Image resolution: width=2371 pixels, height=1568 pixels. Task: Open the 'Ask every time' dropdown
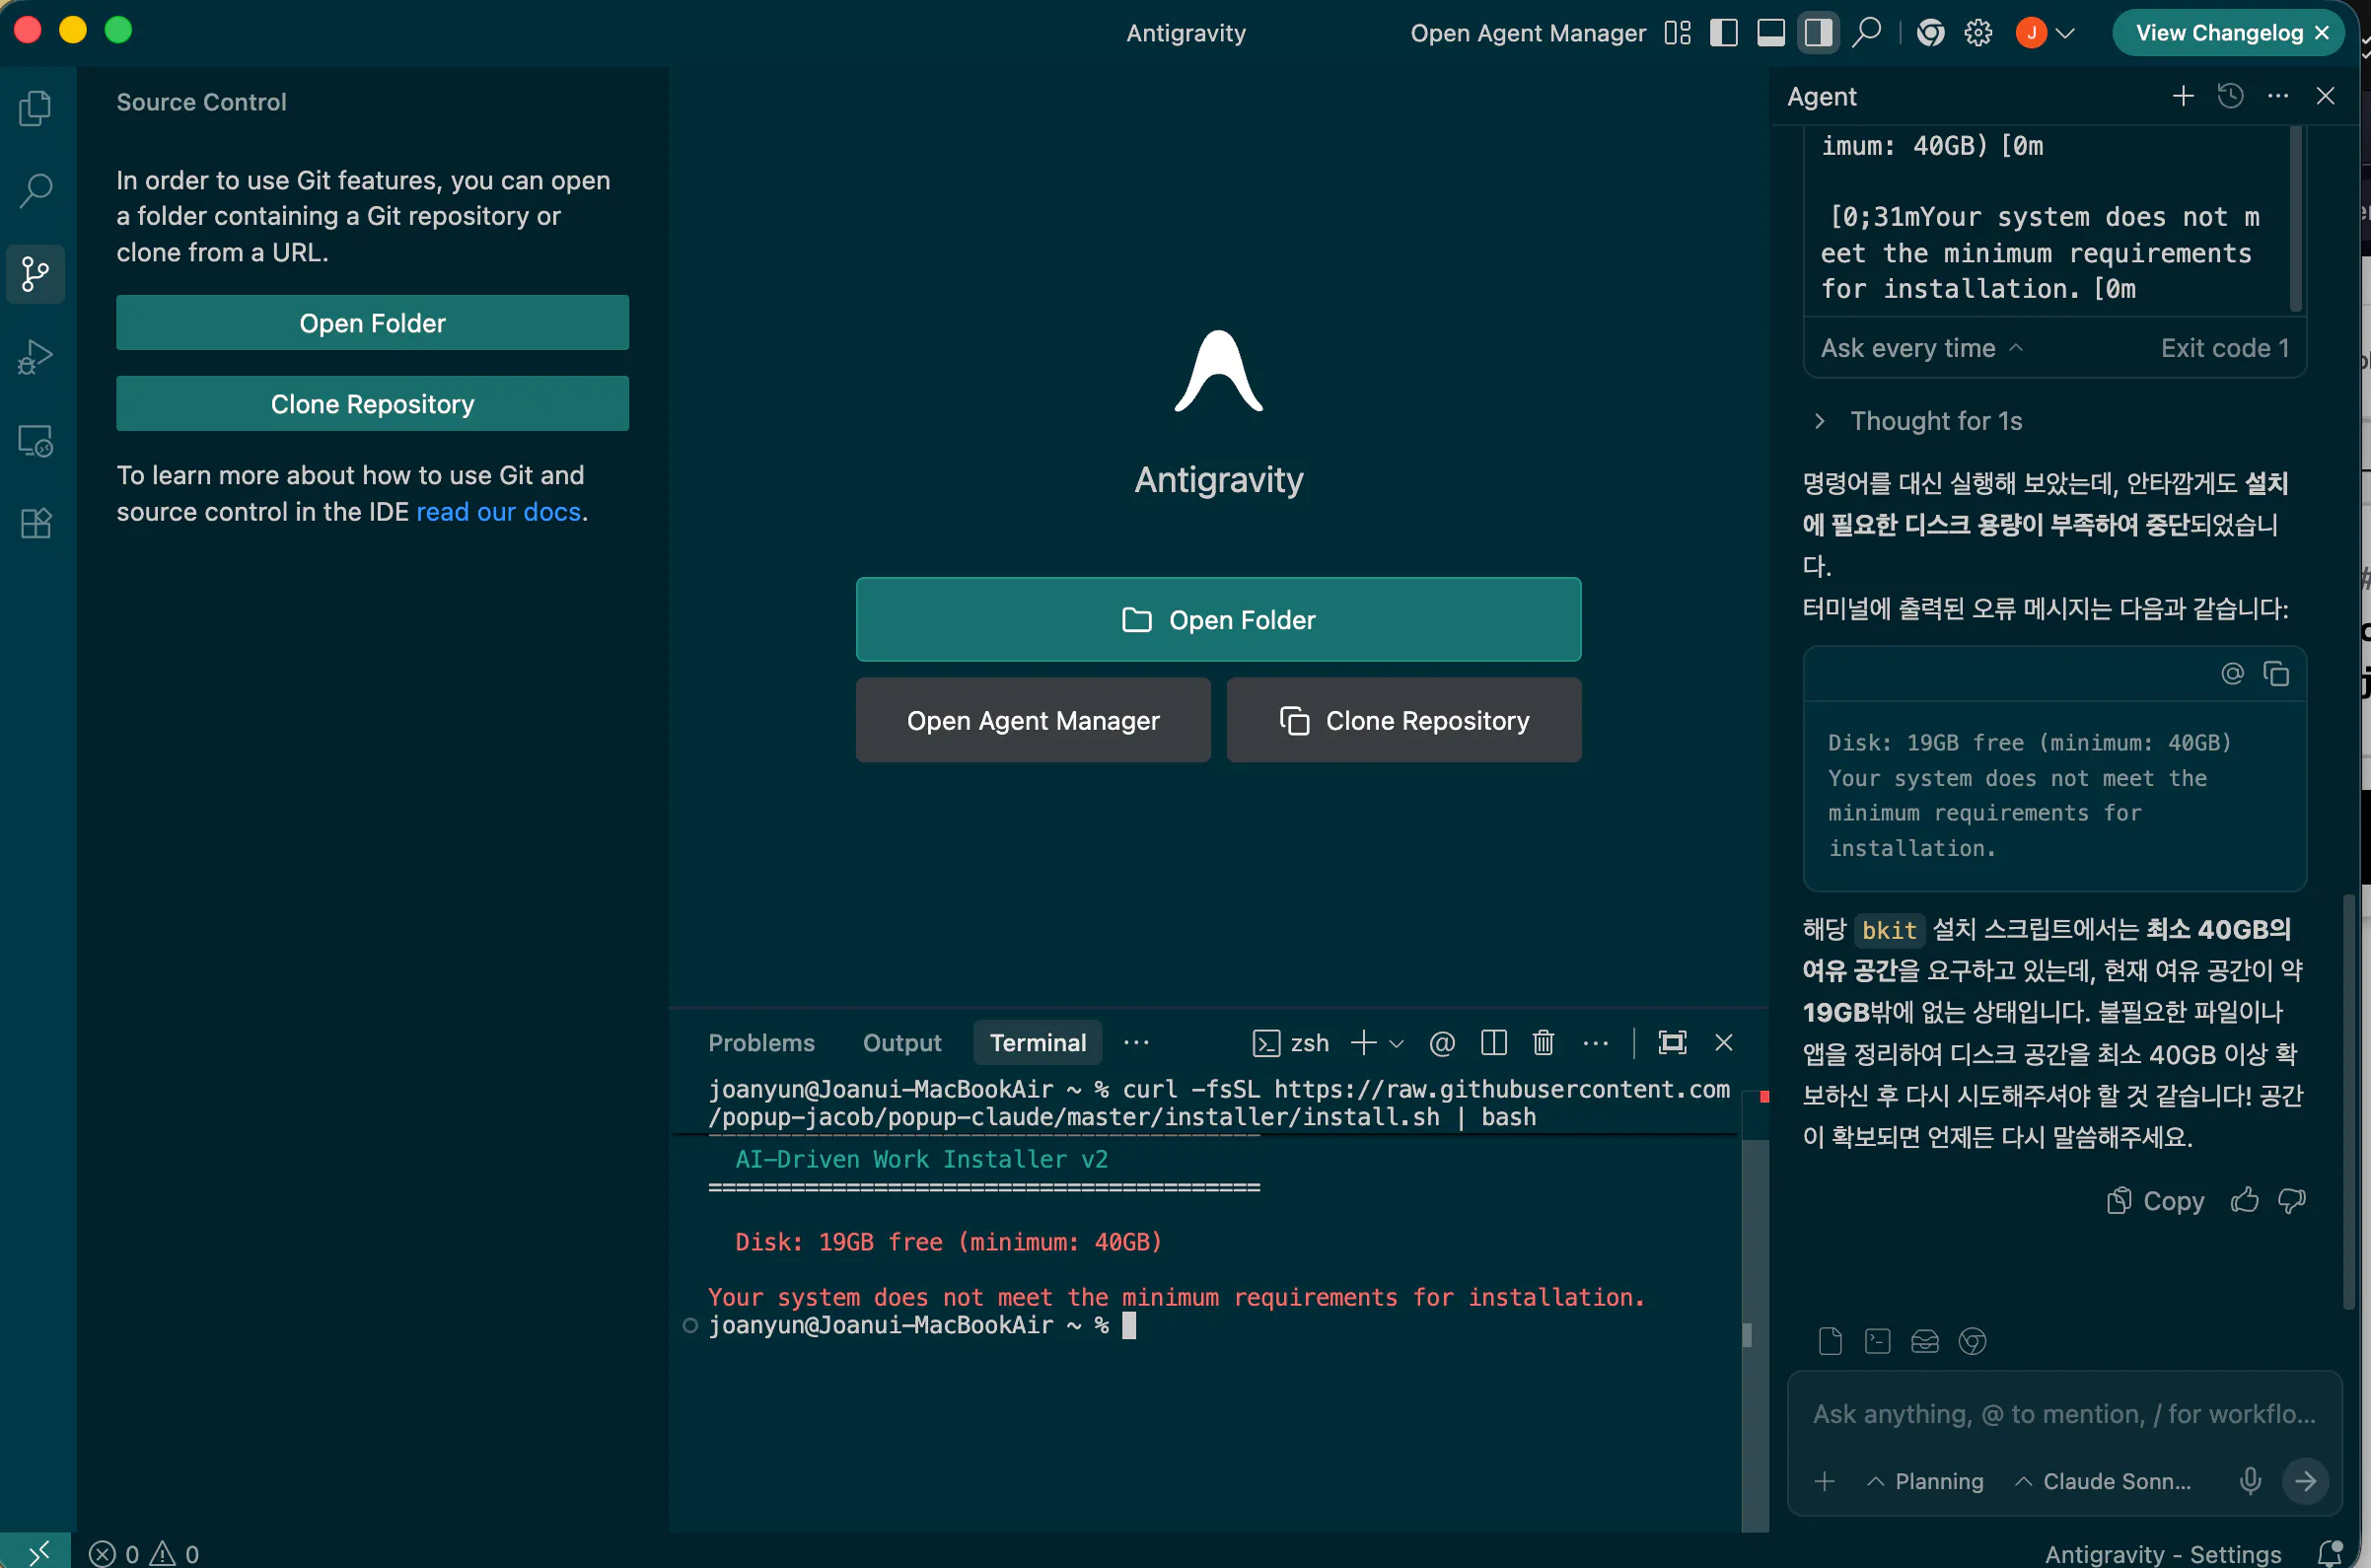(x=1921, y=348)
